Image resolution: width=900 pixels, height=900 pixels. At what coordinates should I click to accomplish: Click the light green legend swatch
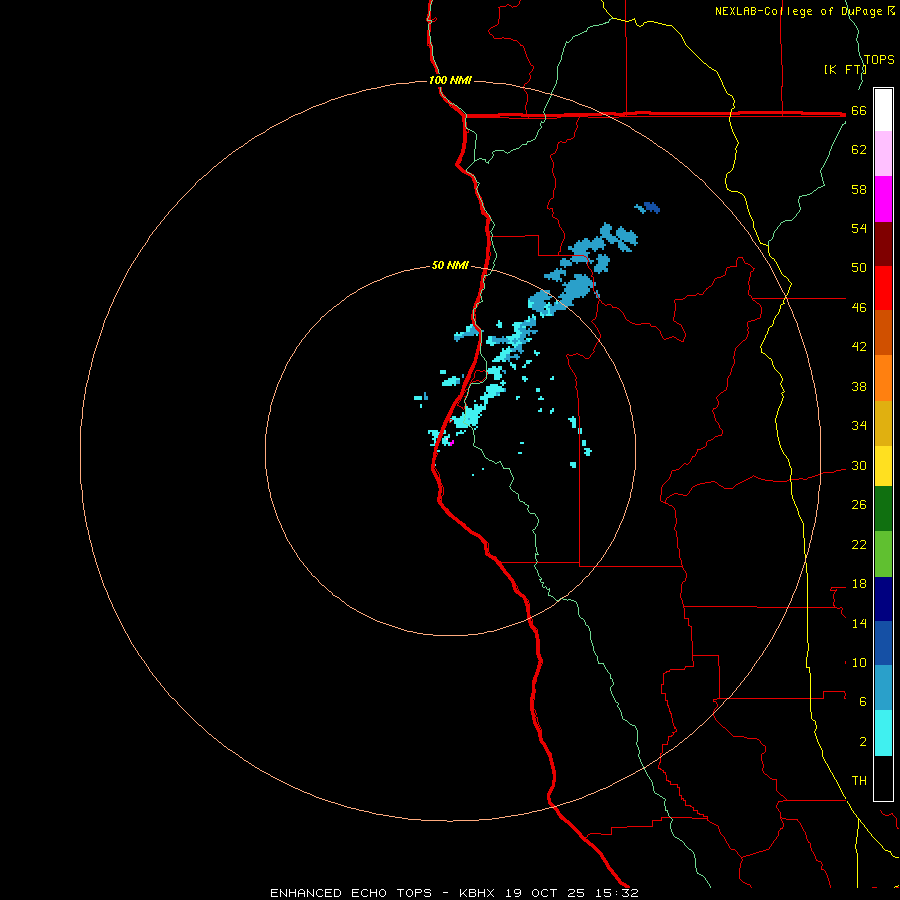(883, 554)
